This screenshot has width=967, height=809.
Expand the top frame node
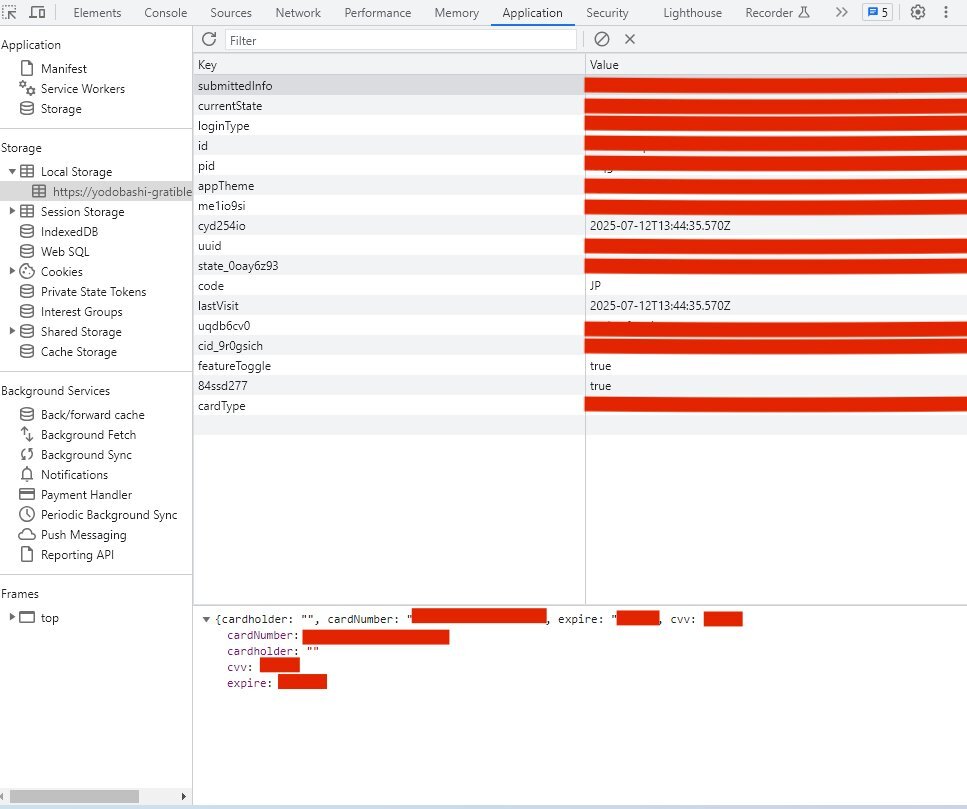[12, 617]
